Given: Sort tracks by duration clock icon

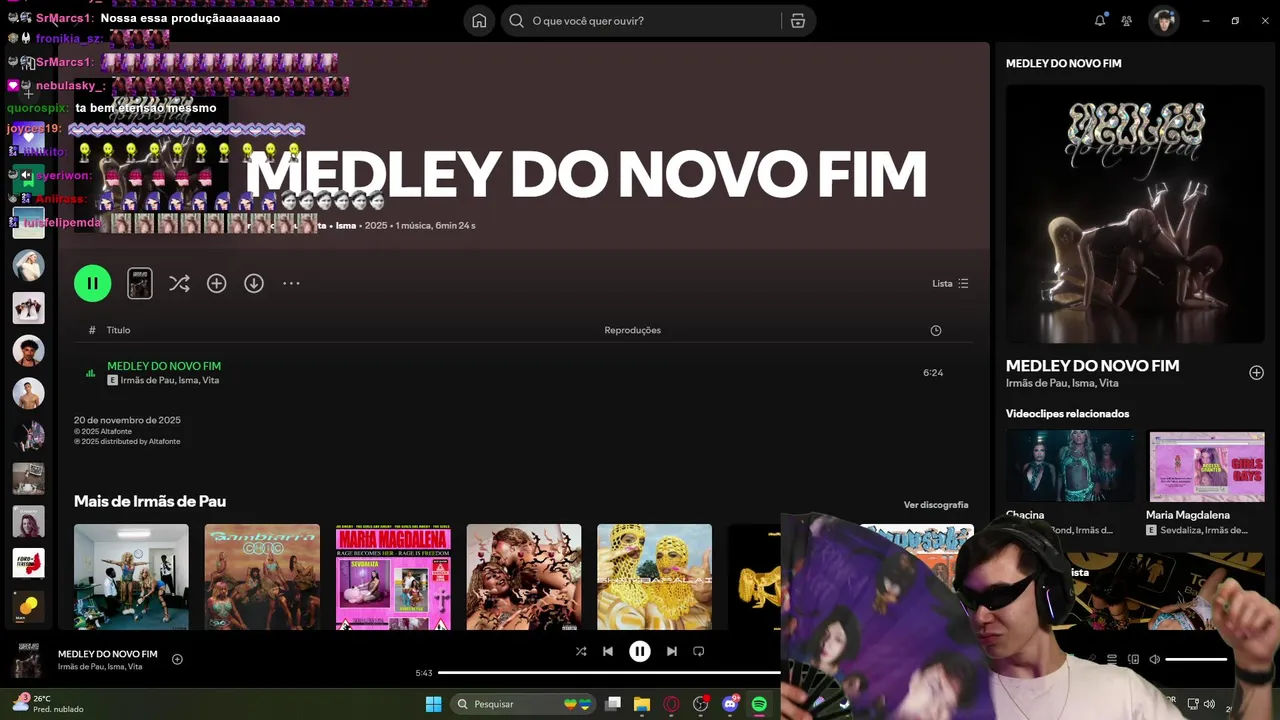Looking at the screenshot, I should pos(936,330).
